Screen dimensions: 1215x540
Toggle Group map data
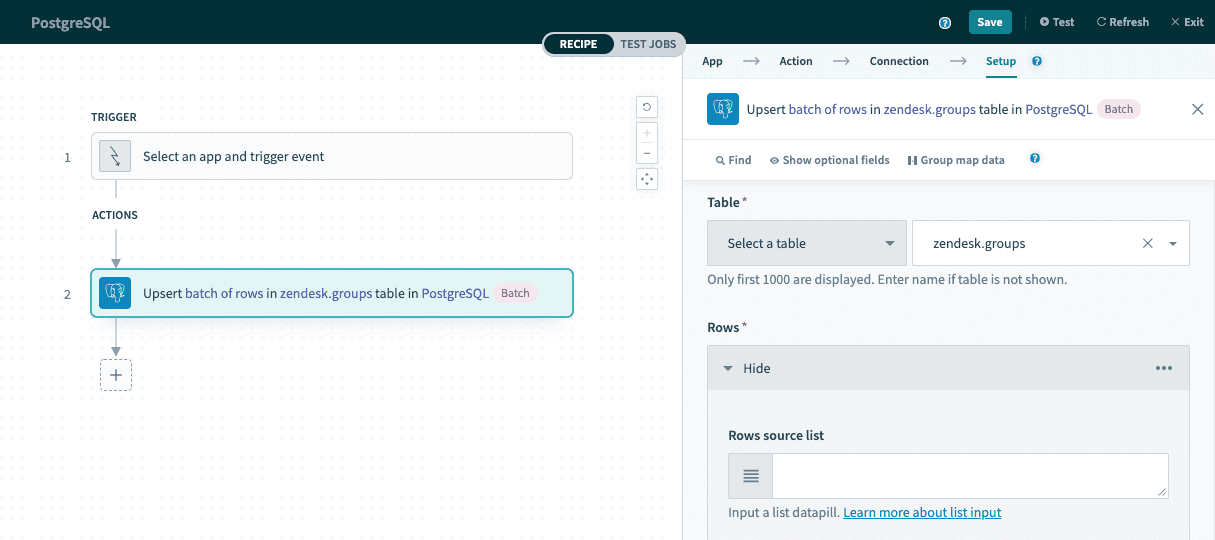point(955,160)
